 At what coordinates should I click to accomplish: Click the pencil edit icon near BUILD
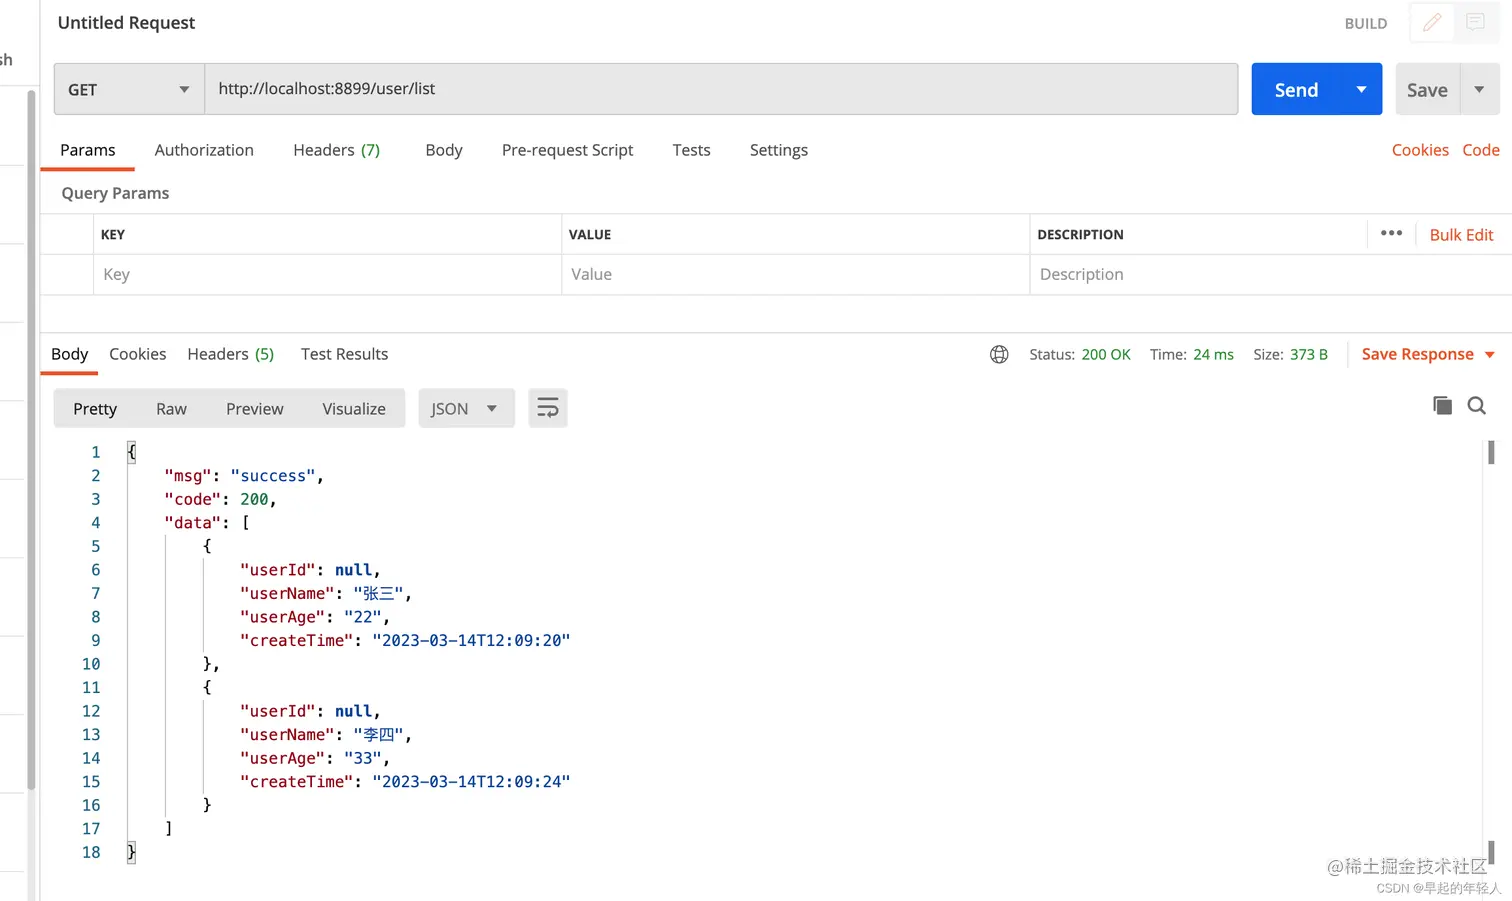click(x=1432, y=22)
